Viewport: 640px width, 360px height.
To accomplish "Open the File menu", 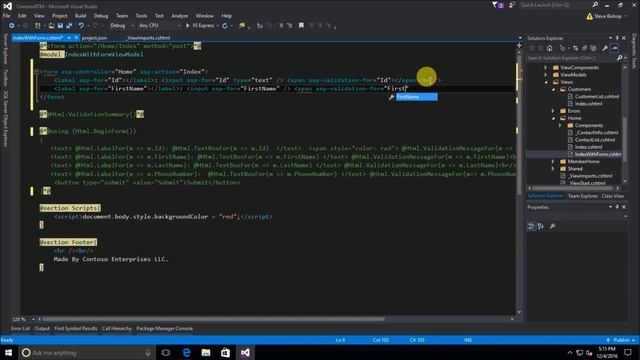I will pos(7,16).
